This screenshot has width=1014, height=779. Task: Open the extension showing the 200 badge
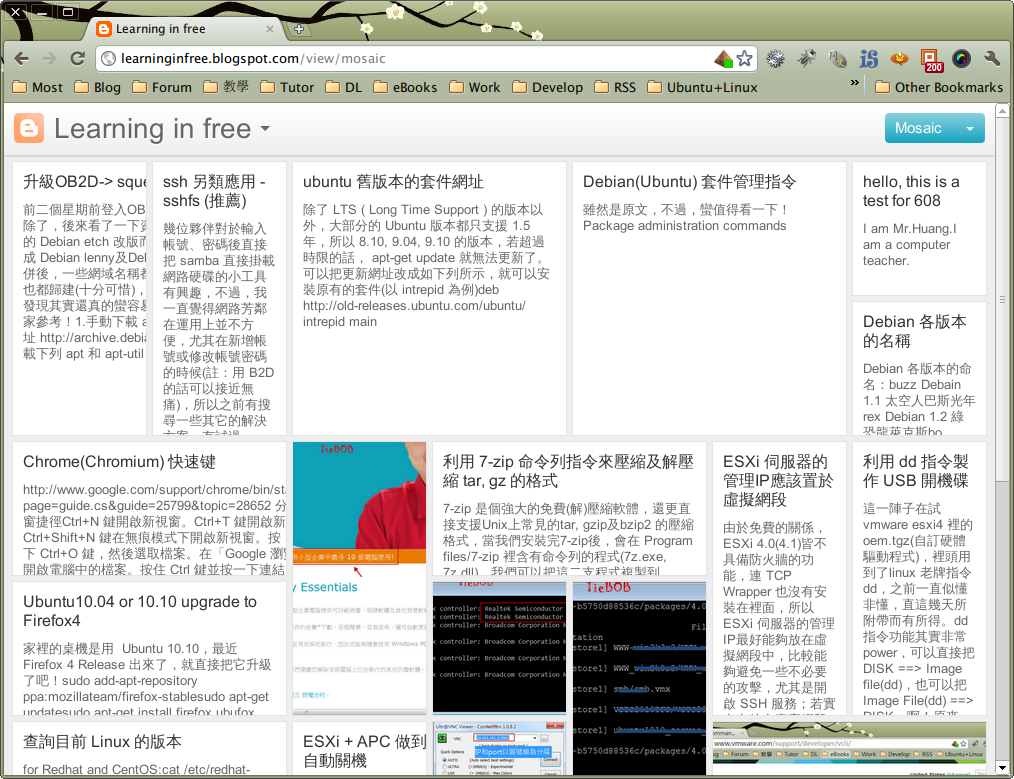(931, 60)
